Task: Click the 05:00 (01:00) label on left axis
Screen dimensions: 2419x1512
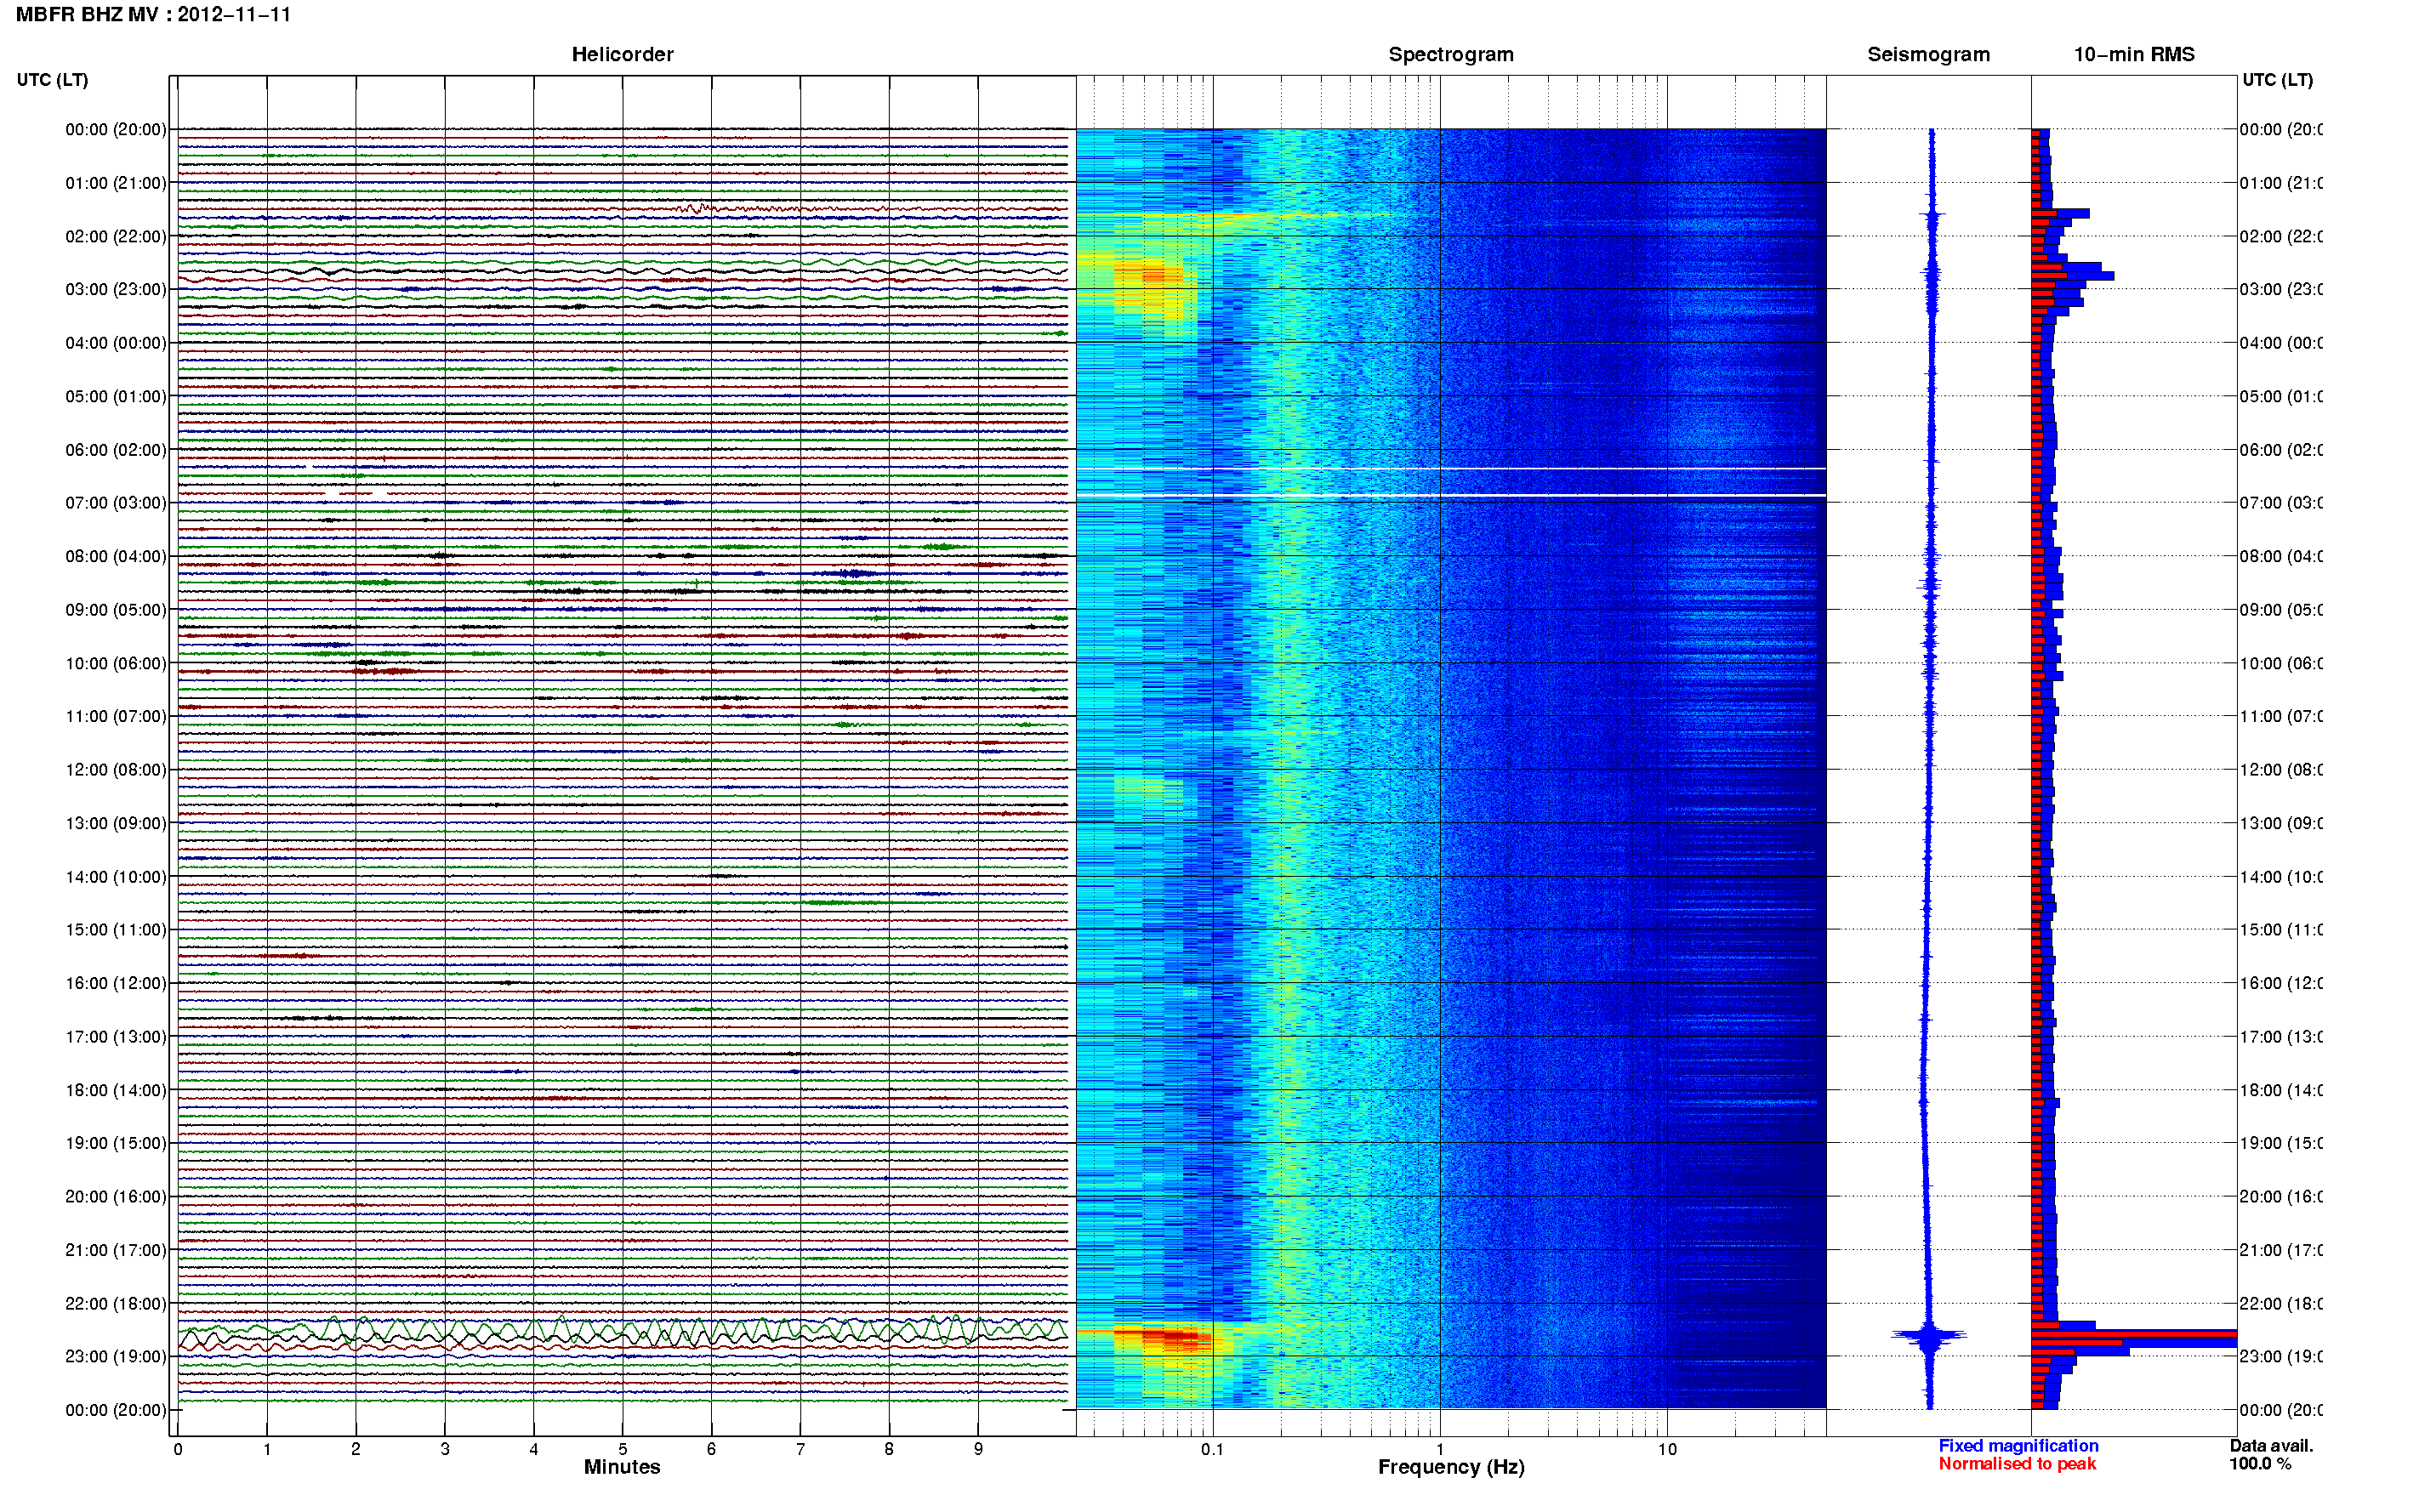Action: pos(116,397)
